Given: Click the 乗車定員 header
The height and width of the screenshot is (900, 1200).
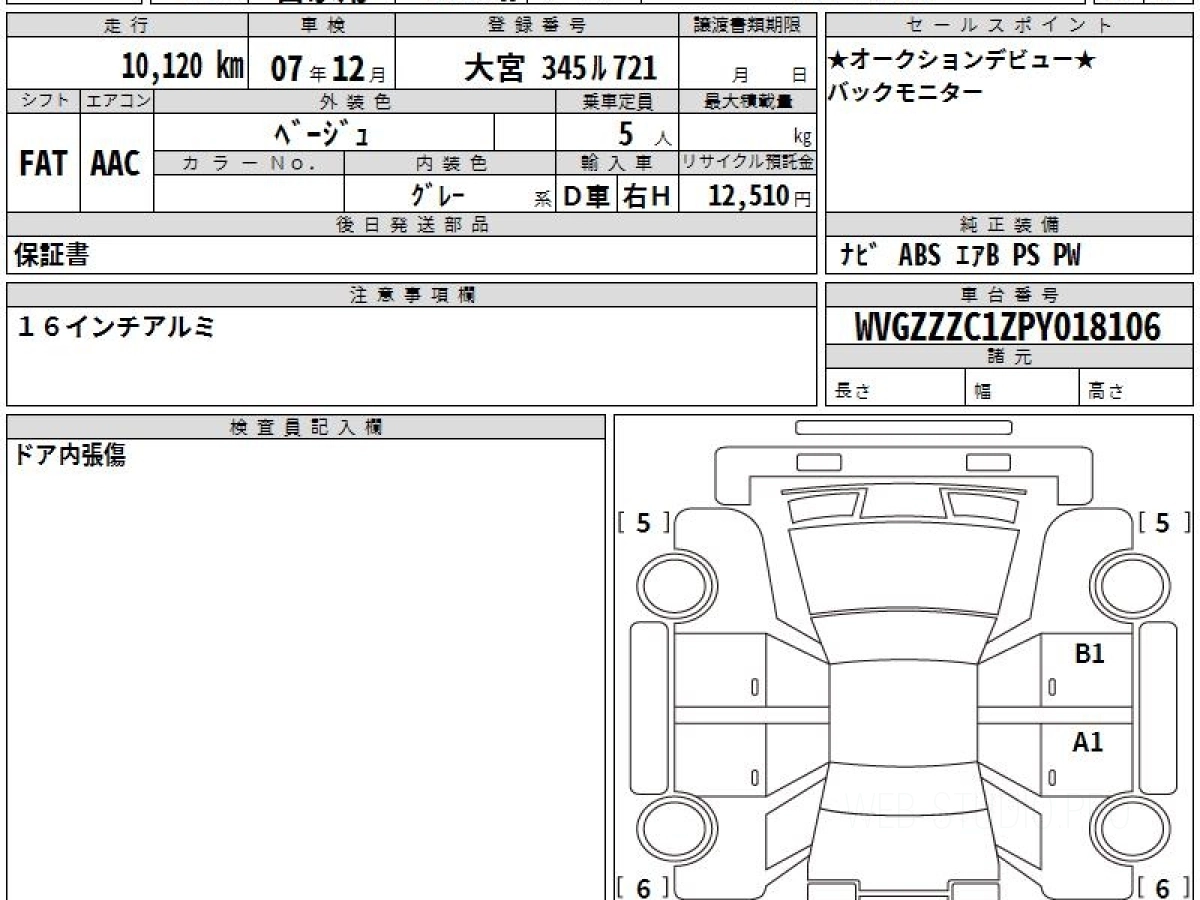Looking at the screenshot, I should (617, 101).
